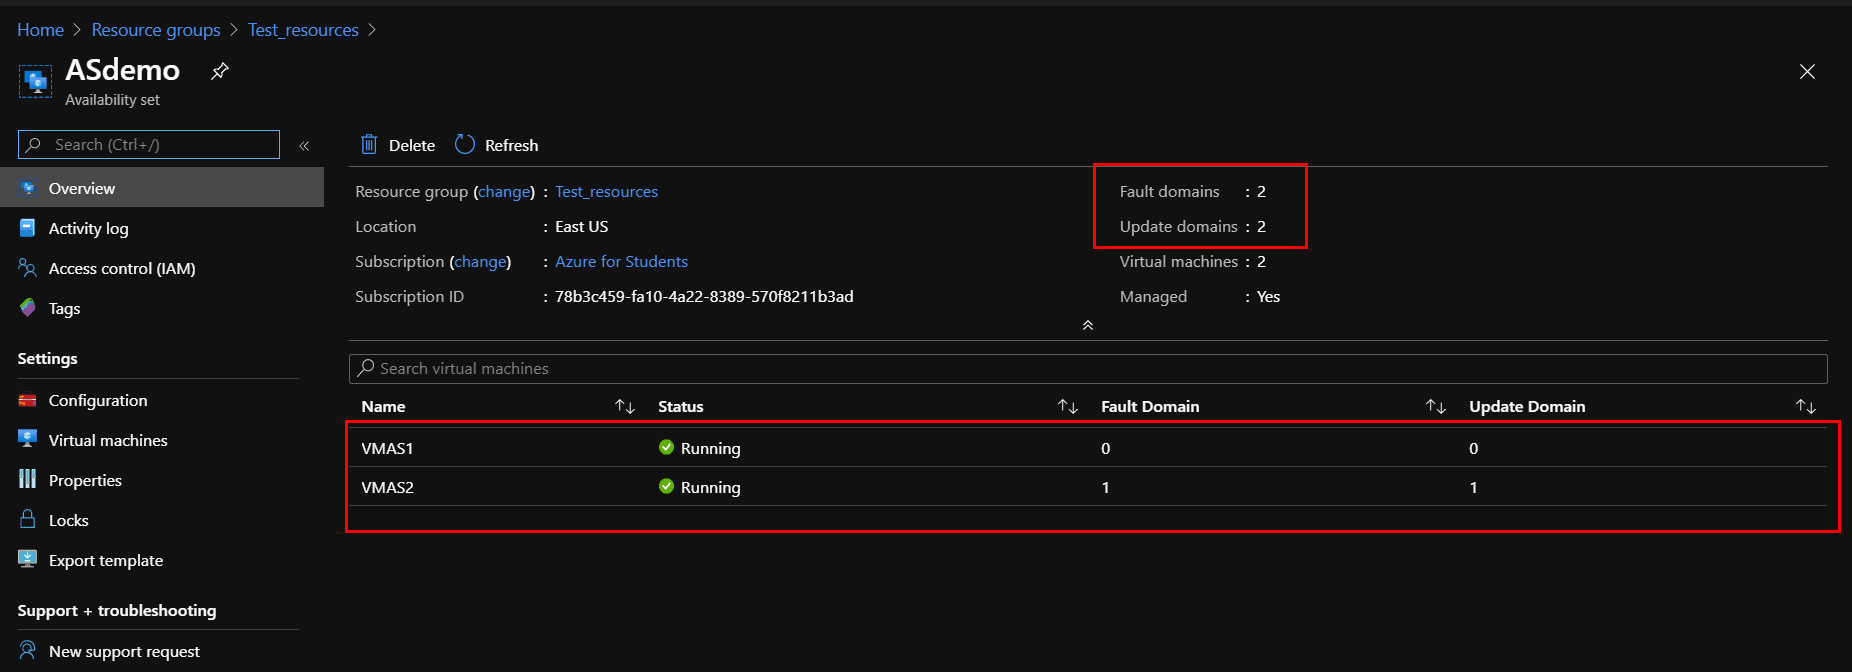Click the Refresh circular arrow icon
This screenshot has width=1852, height=672.
tap(465, 145)
